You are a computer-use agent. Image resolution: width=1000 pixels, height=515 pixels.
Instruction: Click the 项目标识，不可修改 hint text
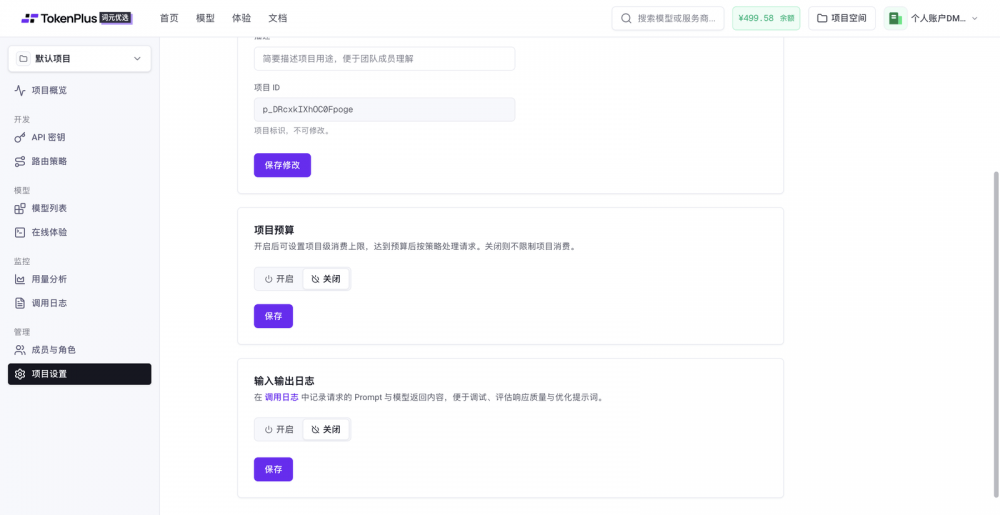click(292, 131)
